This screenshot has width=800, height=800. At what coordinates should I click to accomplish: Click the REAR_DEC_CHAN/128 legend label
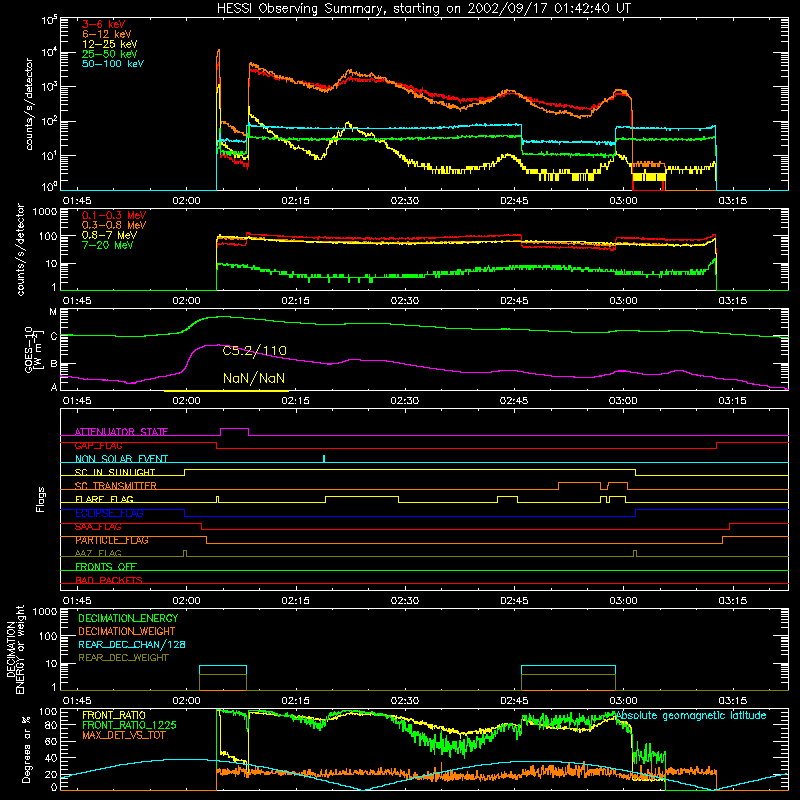[x=132, y=644]
